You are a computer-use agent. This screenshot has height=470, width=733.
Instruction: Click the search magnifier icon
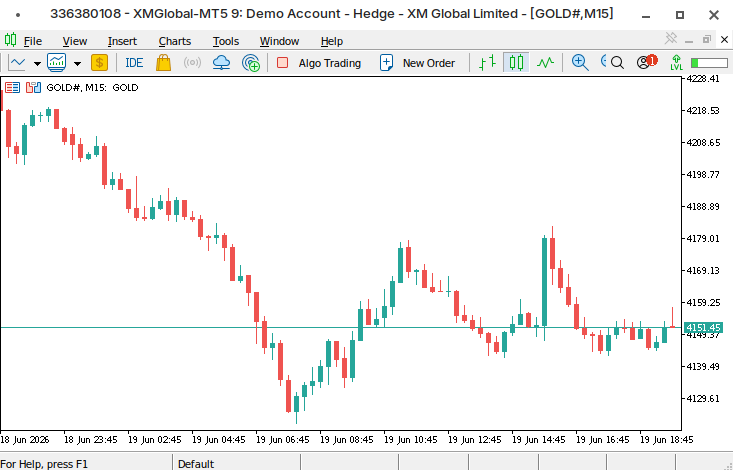617,63
